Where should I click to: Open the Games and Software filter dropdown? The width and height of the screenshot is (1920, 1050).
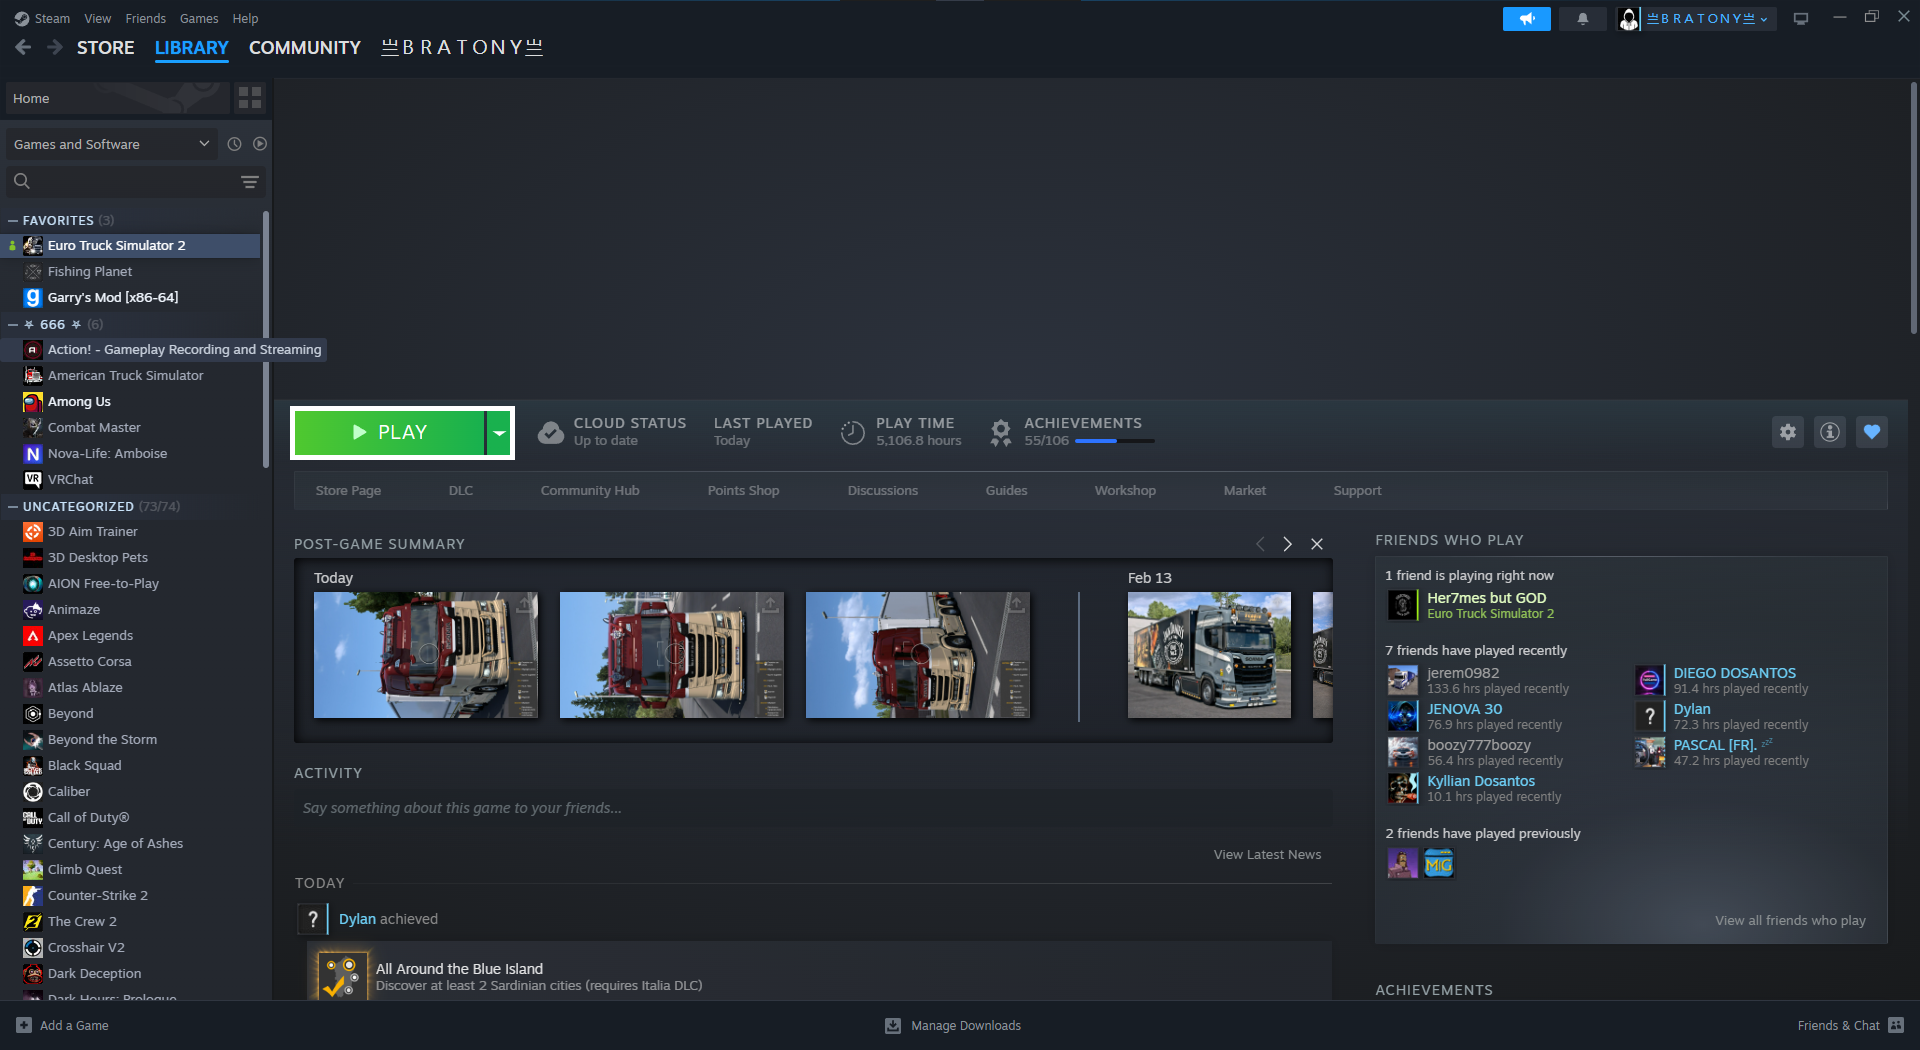[112, 144]
